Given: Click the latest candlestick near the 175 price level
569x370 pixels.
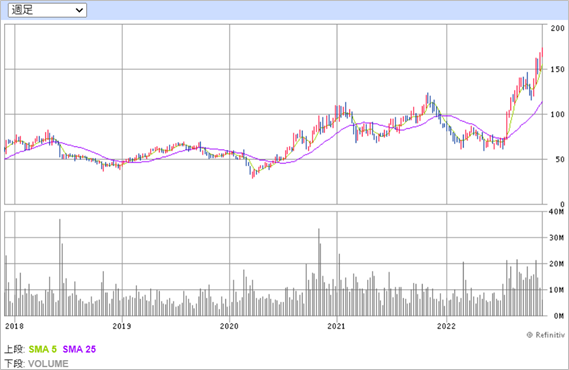Looking at the screenshot, I should (x=542, y=58).
